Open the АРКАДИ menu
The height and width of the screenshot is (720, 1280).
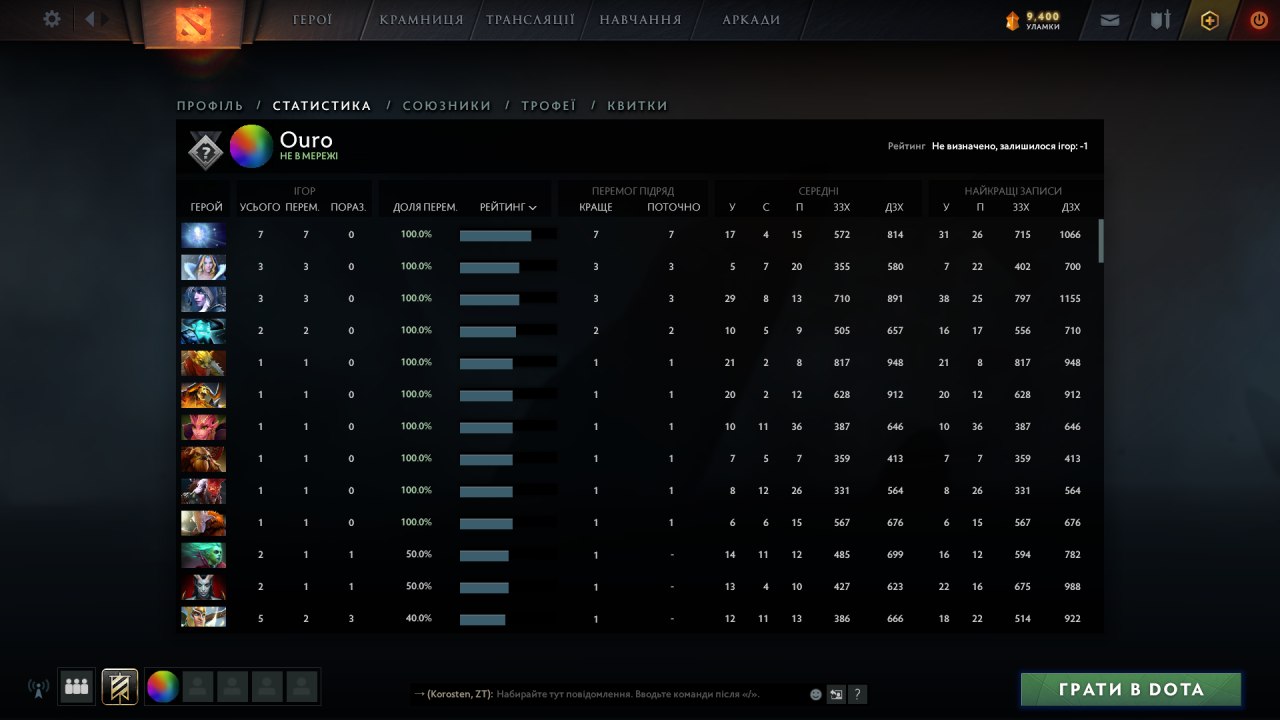pos(751,19)
